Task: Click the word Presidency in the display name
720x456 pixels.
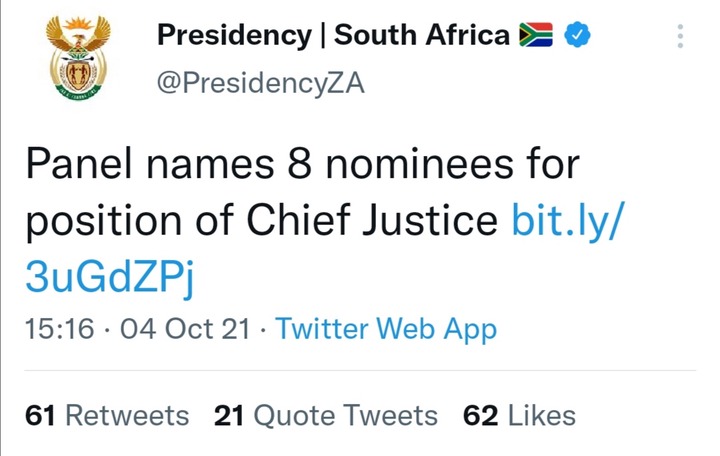Action: 234,36
